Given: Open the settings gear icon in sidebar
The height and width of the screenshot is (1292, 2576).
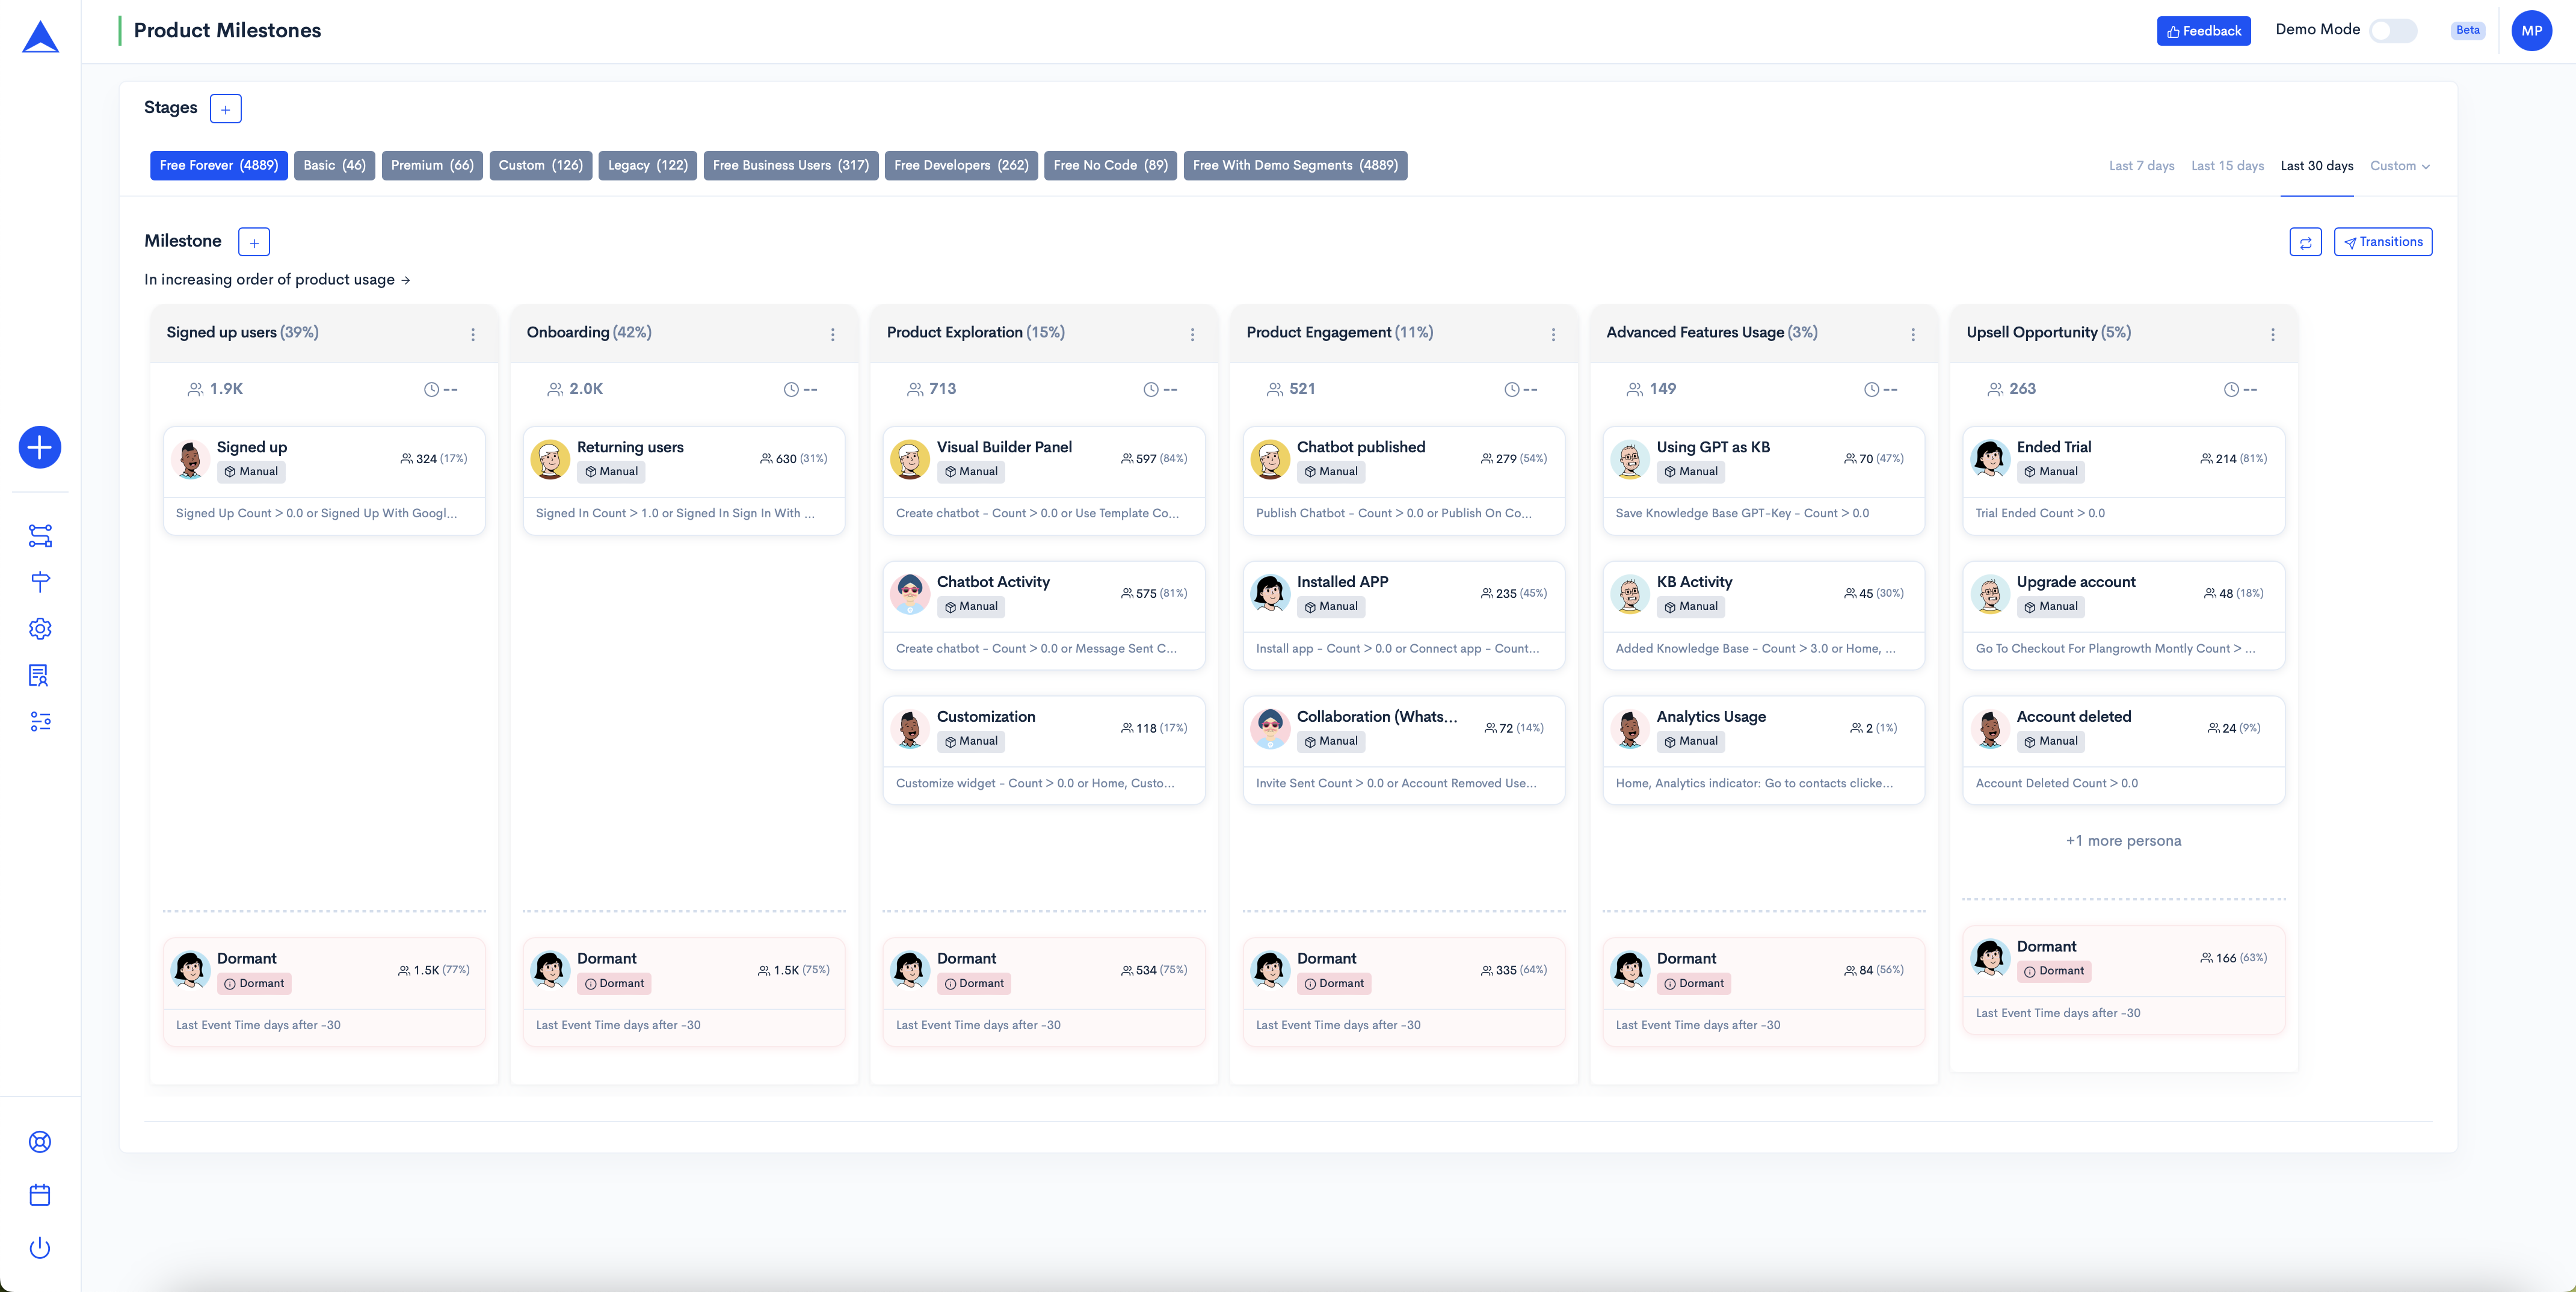Looking at the screenshot, I should pyautogui.click(x=40, y=629).
